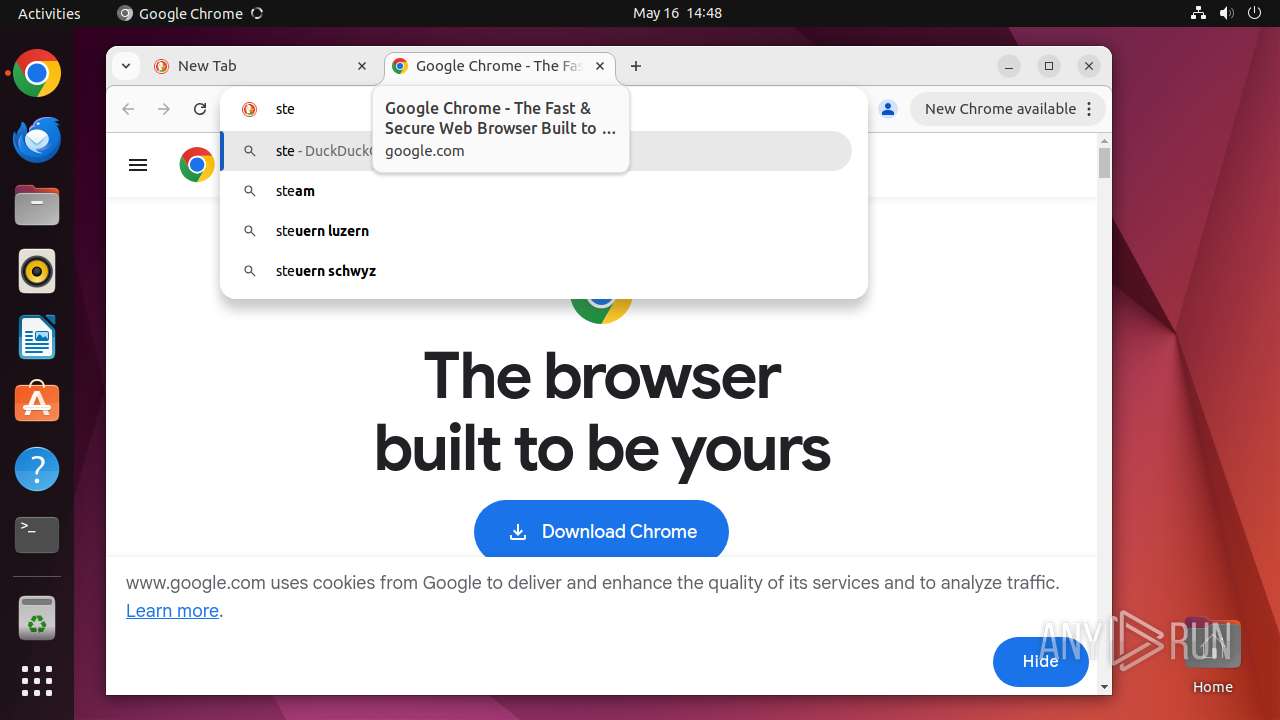
Task: Open the power tray icon
Action: [1255, 13]
